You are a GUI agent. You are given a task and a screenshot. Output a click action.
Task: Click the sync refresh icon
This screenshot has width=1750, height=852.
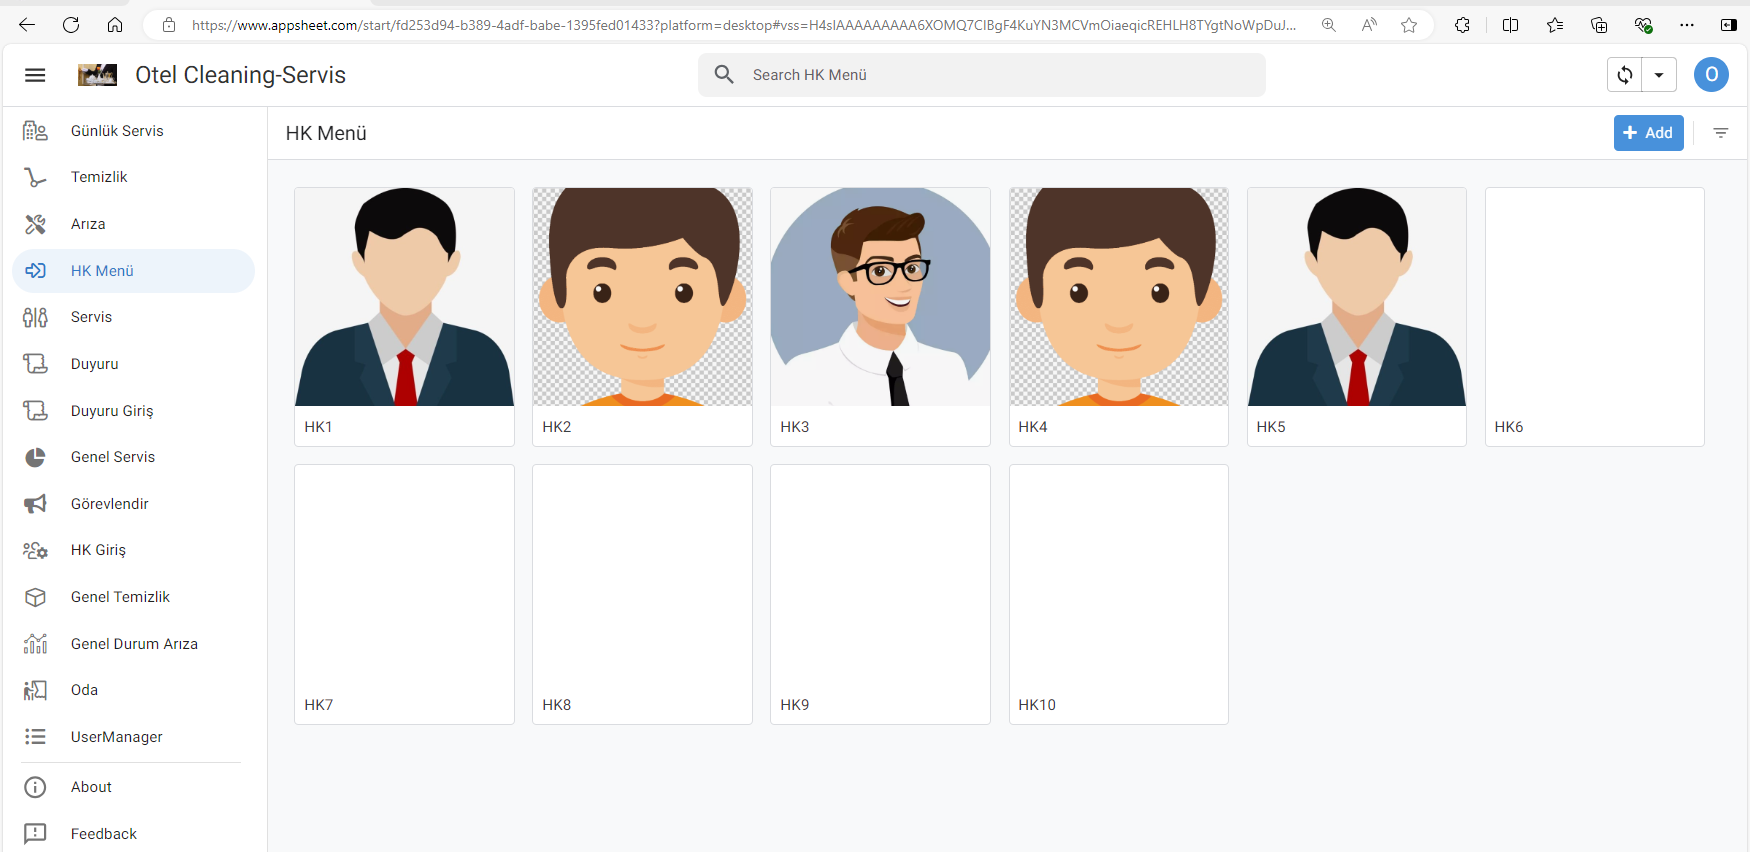click(1625, 75)
